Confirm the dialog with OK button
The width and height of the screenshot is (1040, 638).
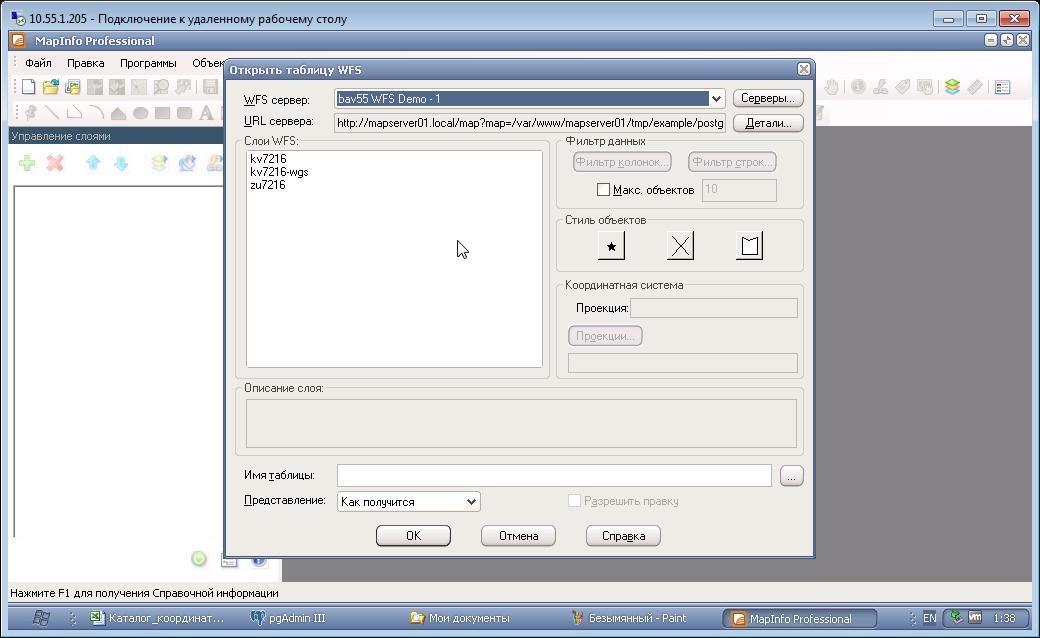click(413, 536)
